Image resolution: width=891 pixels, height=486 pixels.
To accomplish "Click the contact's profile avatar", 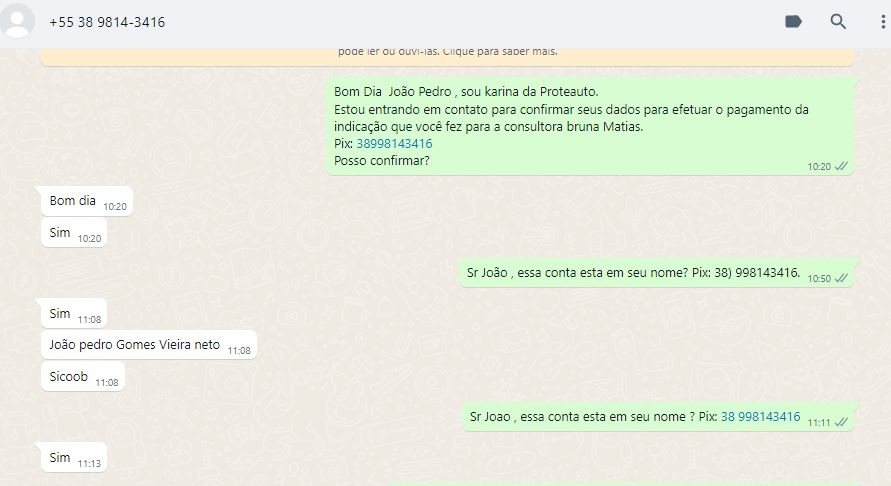I will 20,21.
